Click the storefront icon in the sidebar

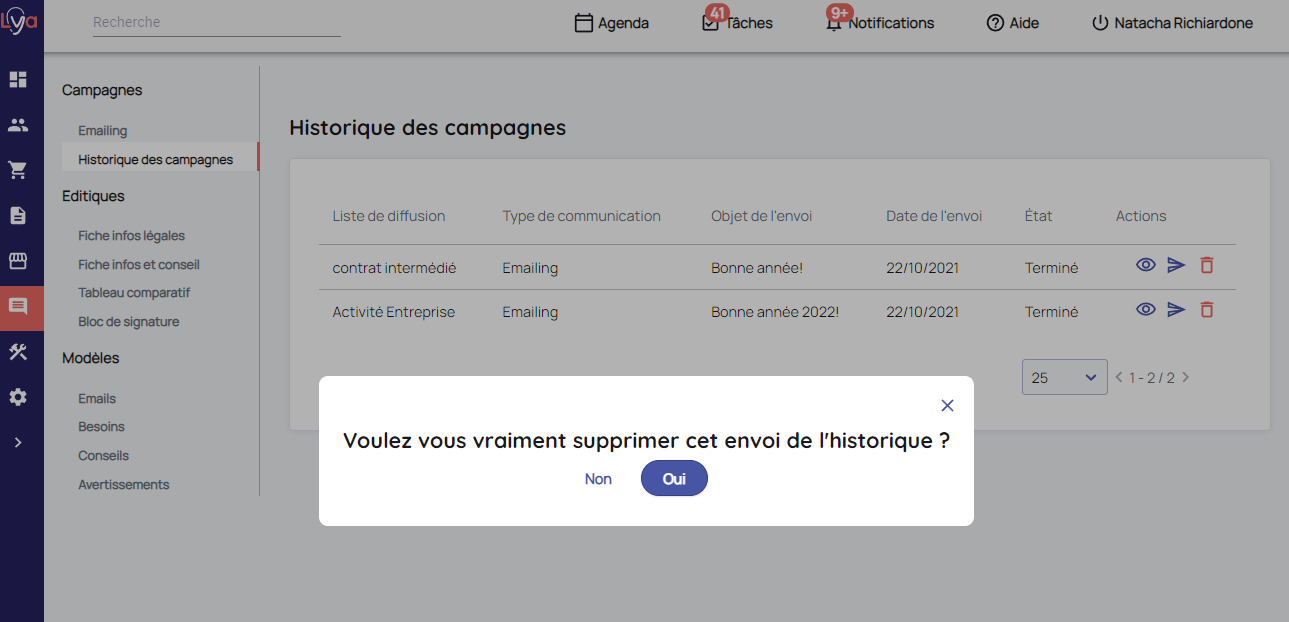[18, 261]
